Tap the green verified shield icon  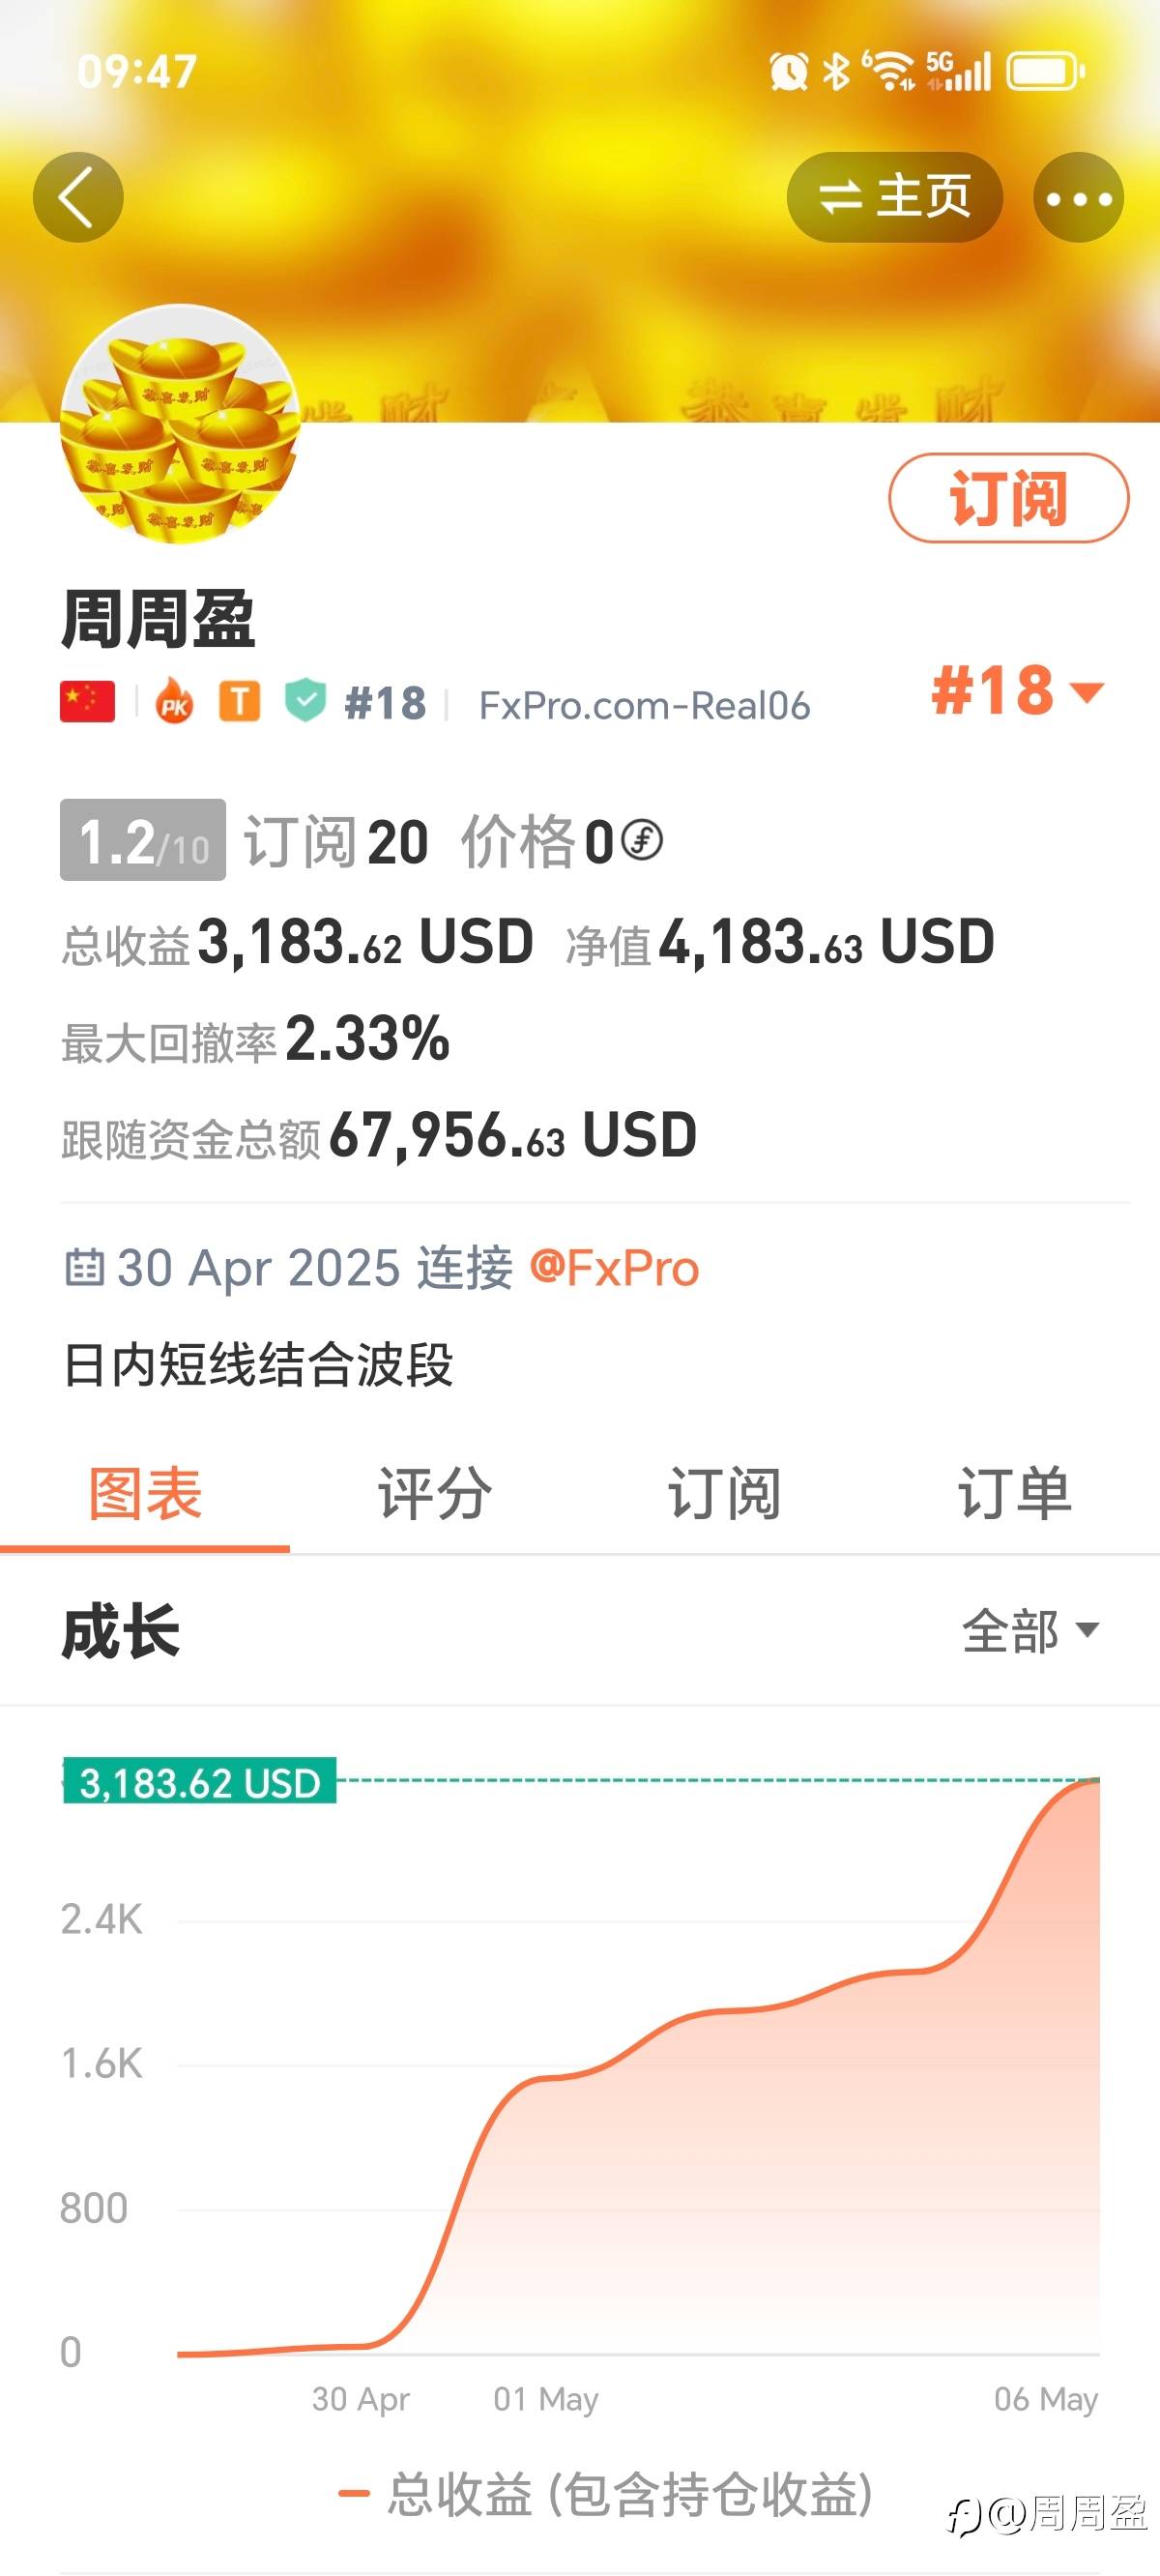305,701
